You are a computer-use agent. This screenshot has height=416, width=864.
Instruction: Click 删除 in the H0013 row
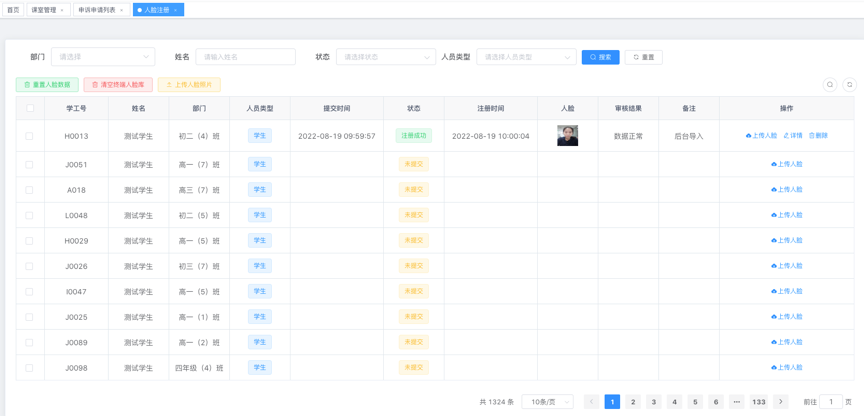(x=818, y=136)
